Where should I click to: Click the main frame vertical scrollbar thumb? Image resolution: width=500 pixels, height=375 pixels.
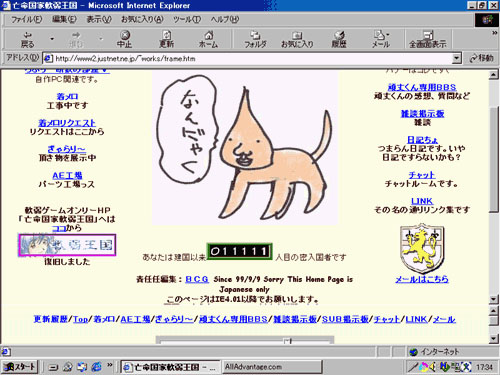point(494,158)
